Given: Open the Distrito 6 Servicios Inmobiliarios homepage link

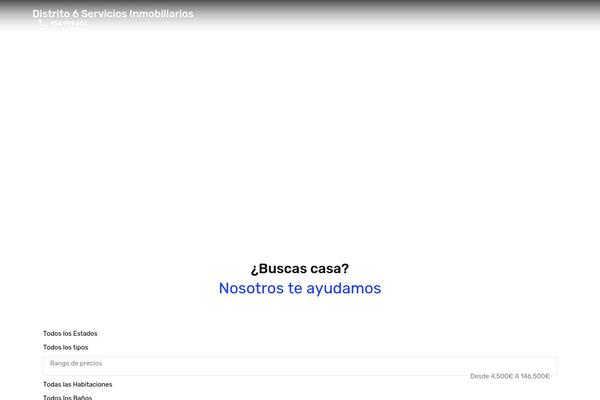Looking at the screenshot, I should pos(113,14).
